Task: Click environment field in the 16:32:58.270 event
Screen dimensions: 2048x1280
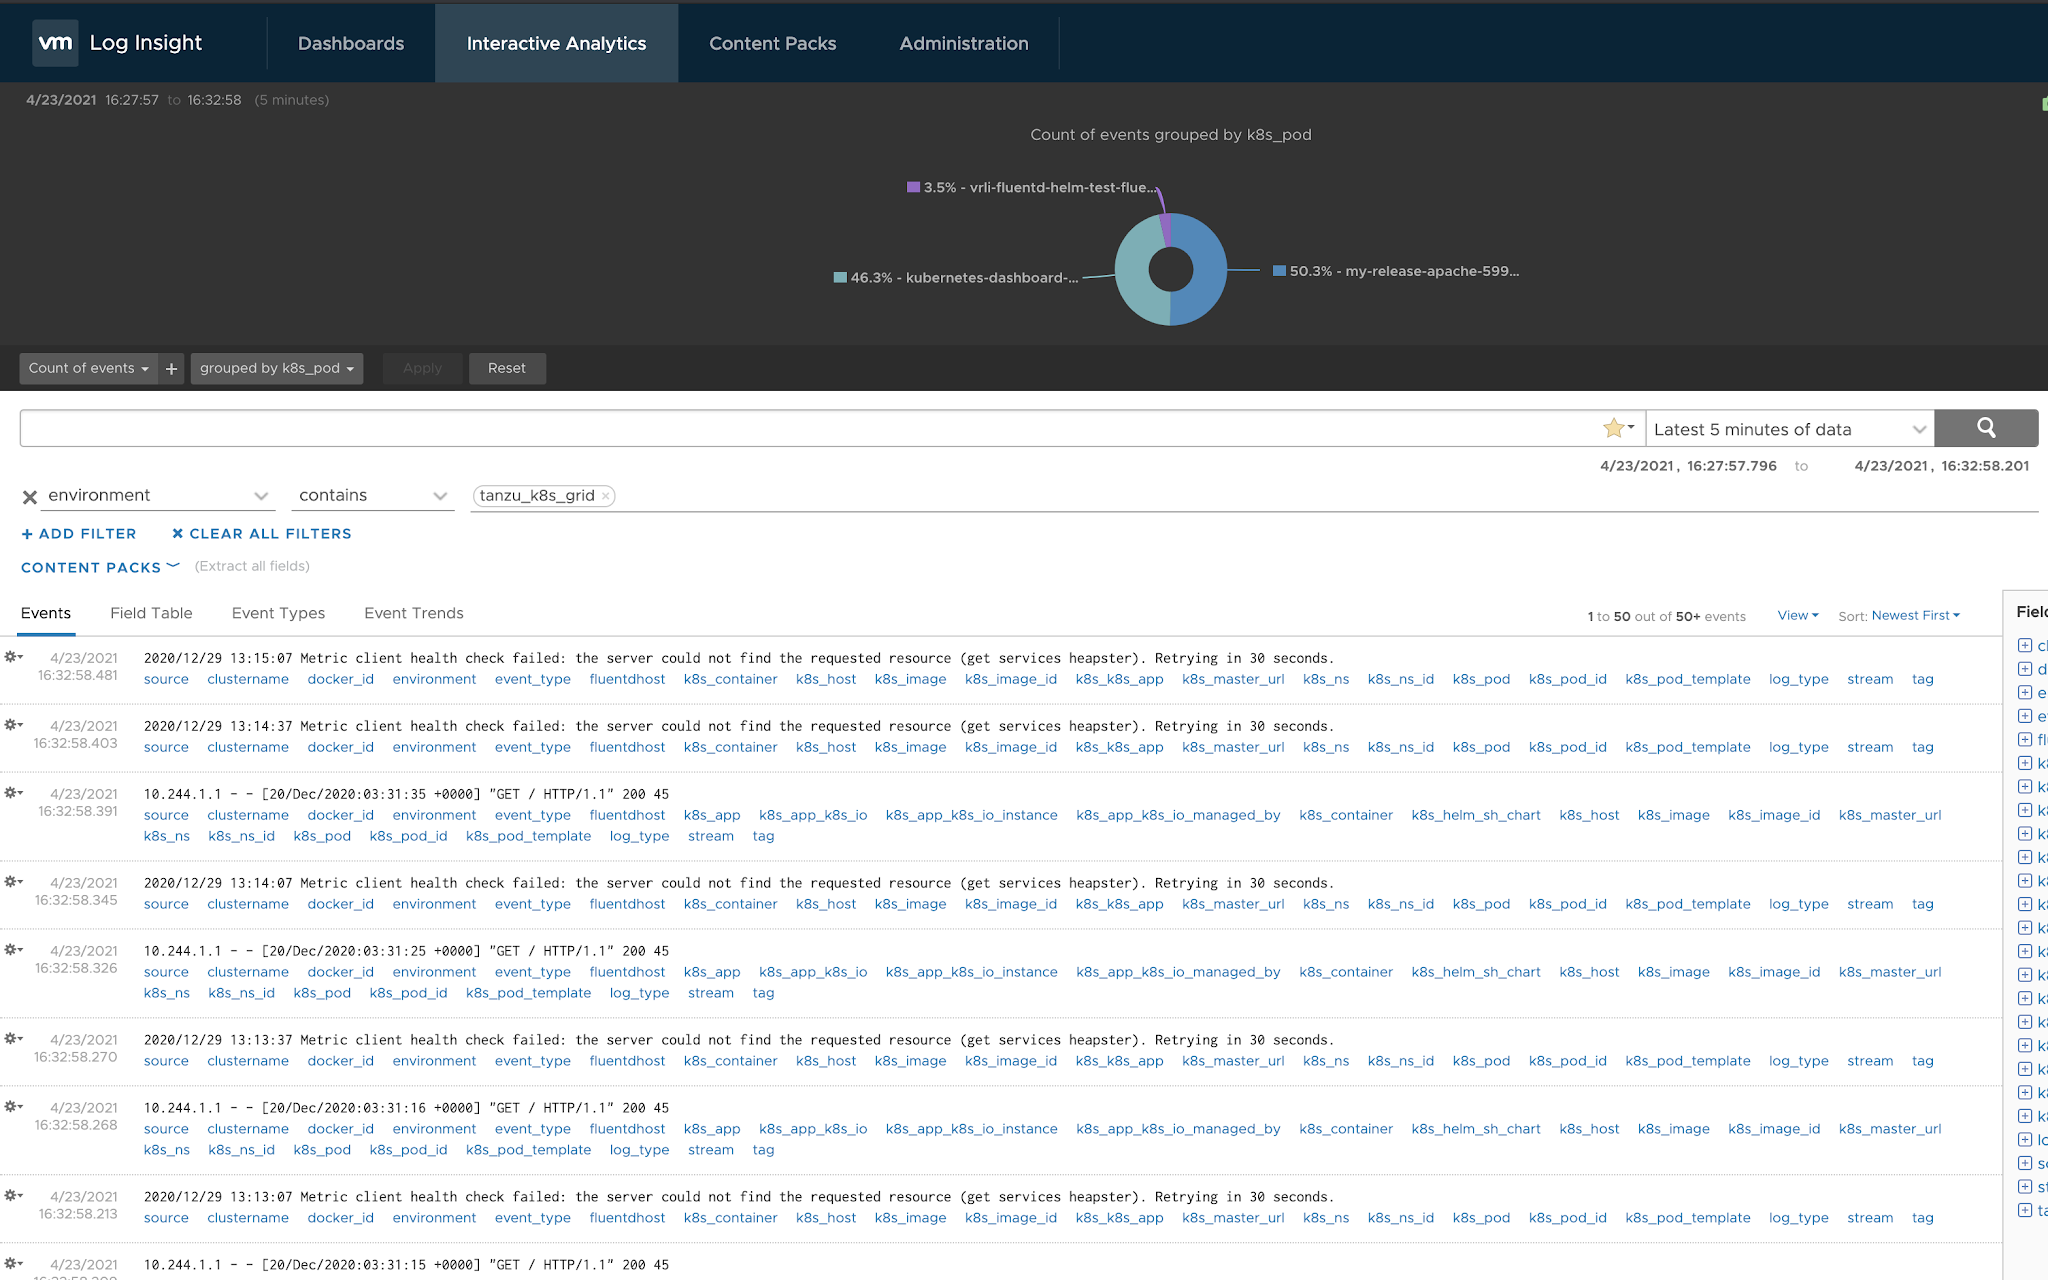Action: pos(434,1062)
